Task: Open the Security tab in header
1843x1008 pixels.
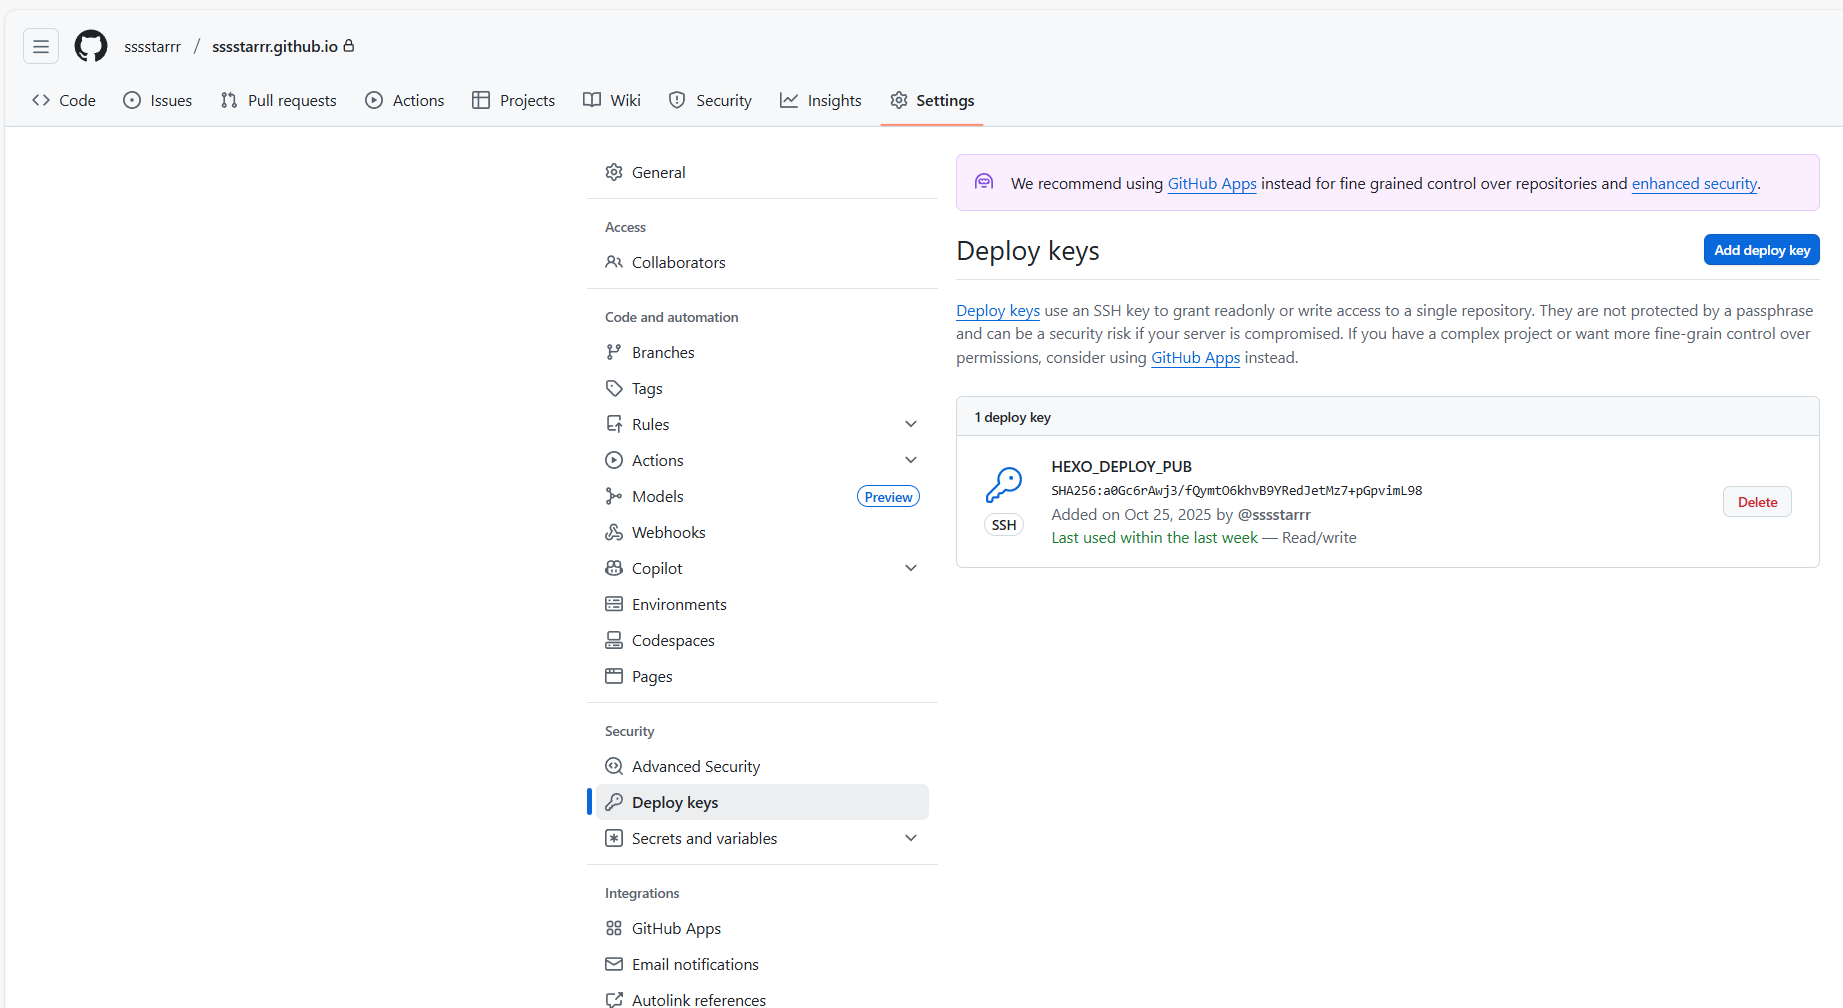Action: (x=710, y=100)
